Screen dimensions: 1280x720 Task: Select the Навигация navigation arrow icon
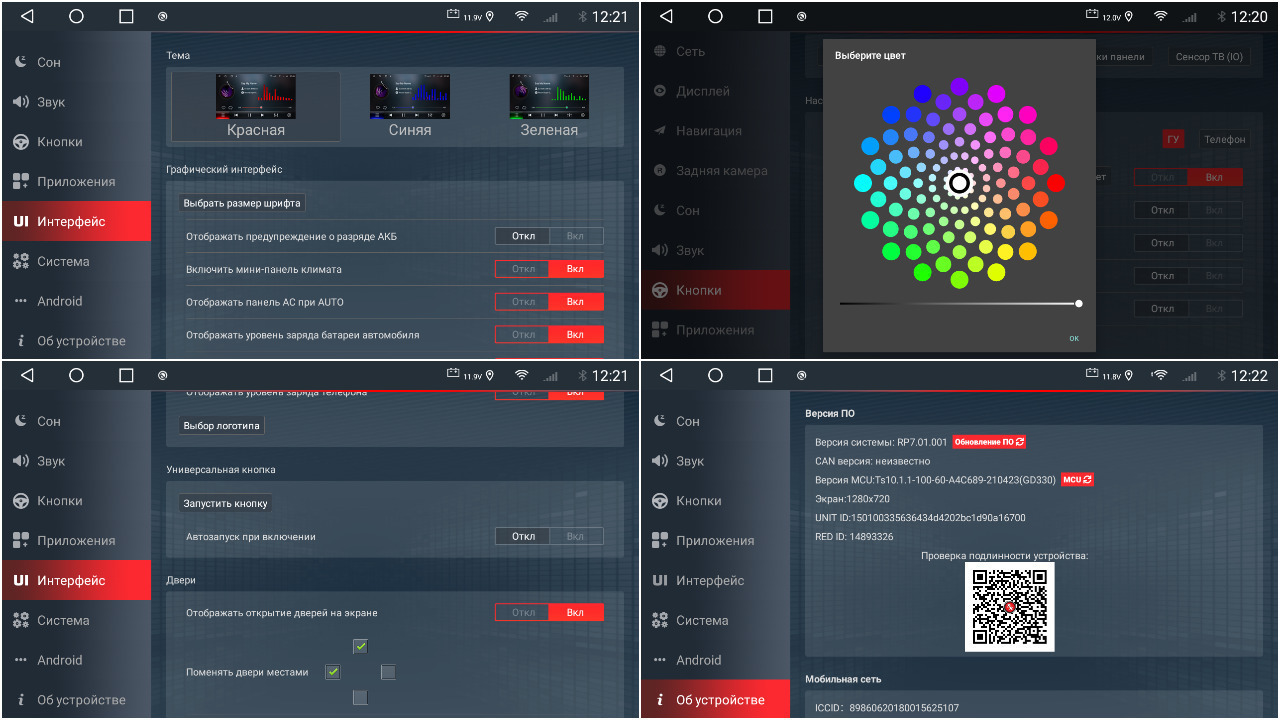(660, 131)
